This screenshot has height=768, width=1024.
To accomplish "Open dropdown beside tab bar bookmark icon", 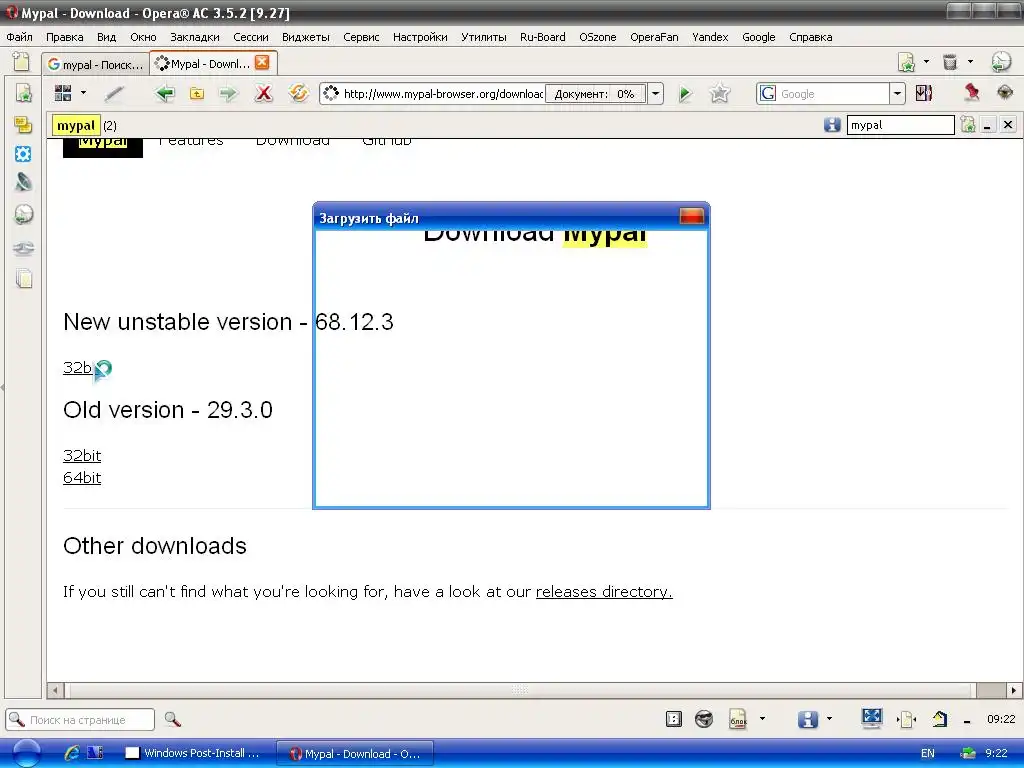I will 926,62.
